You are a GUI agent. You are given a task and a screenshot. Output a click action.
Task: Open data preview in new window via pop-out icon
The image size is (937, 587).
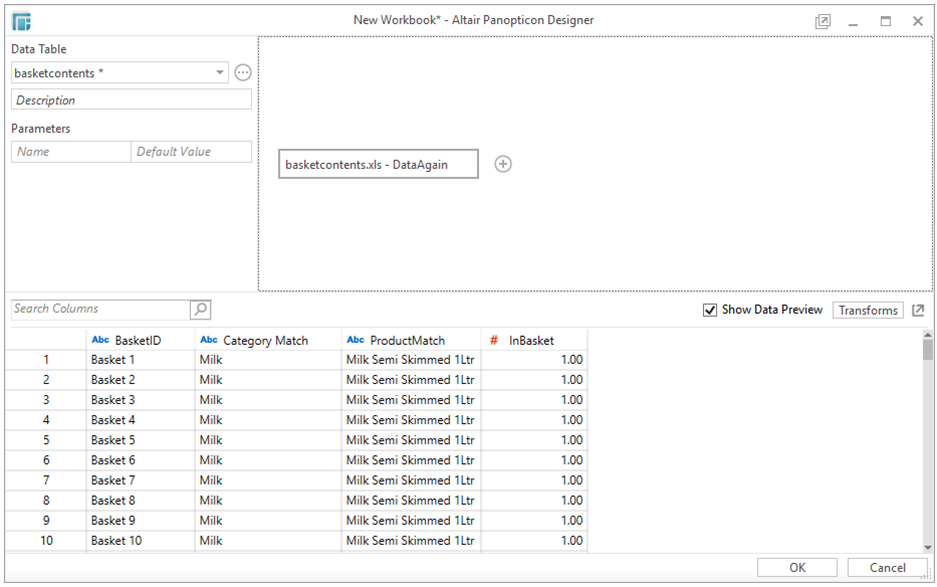pyautogui.click(x=918, y=310)
